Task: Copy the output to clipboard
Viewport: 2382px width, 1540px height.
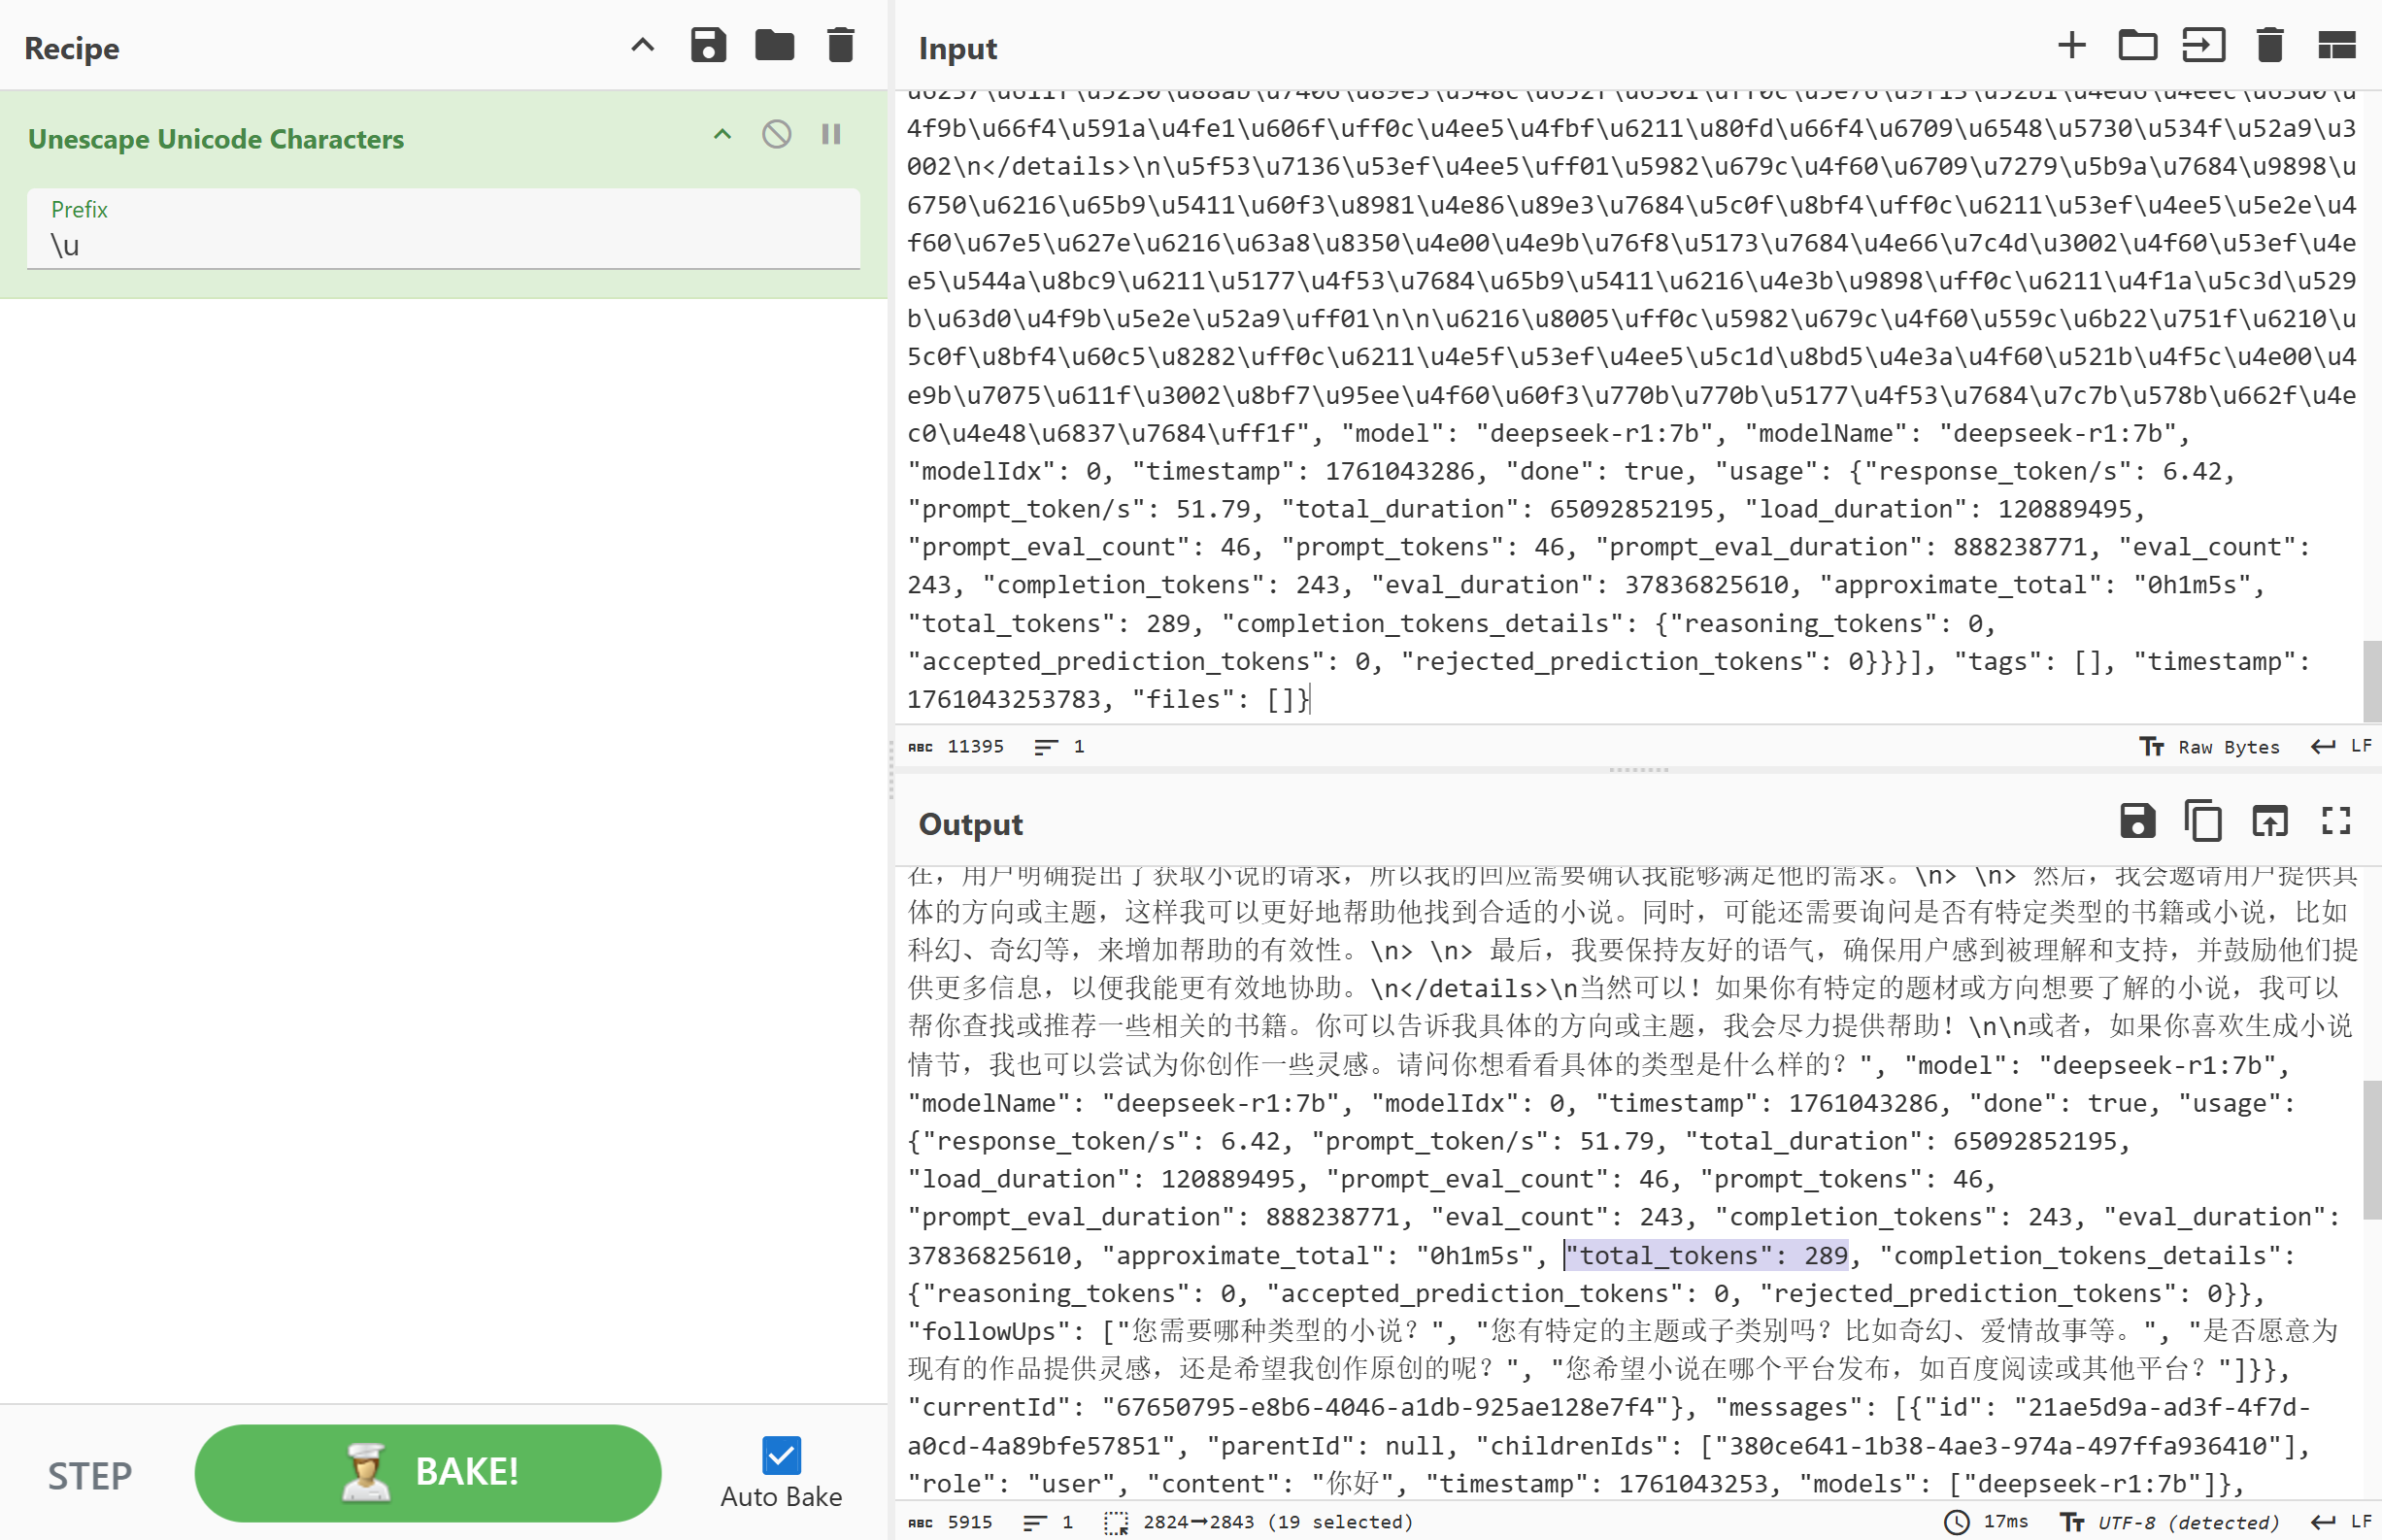Action: 2203,822
